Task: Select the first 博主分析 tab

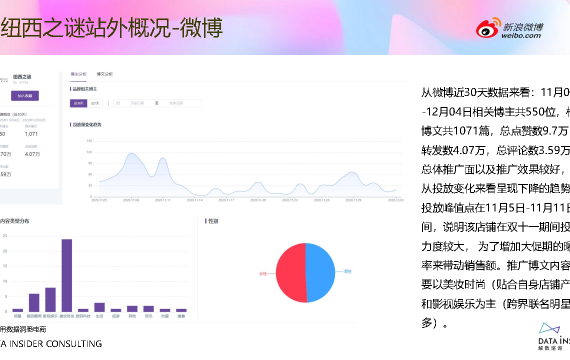Action: pyautogui.click(x=79, y=74)
